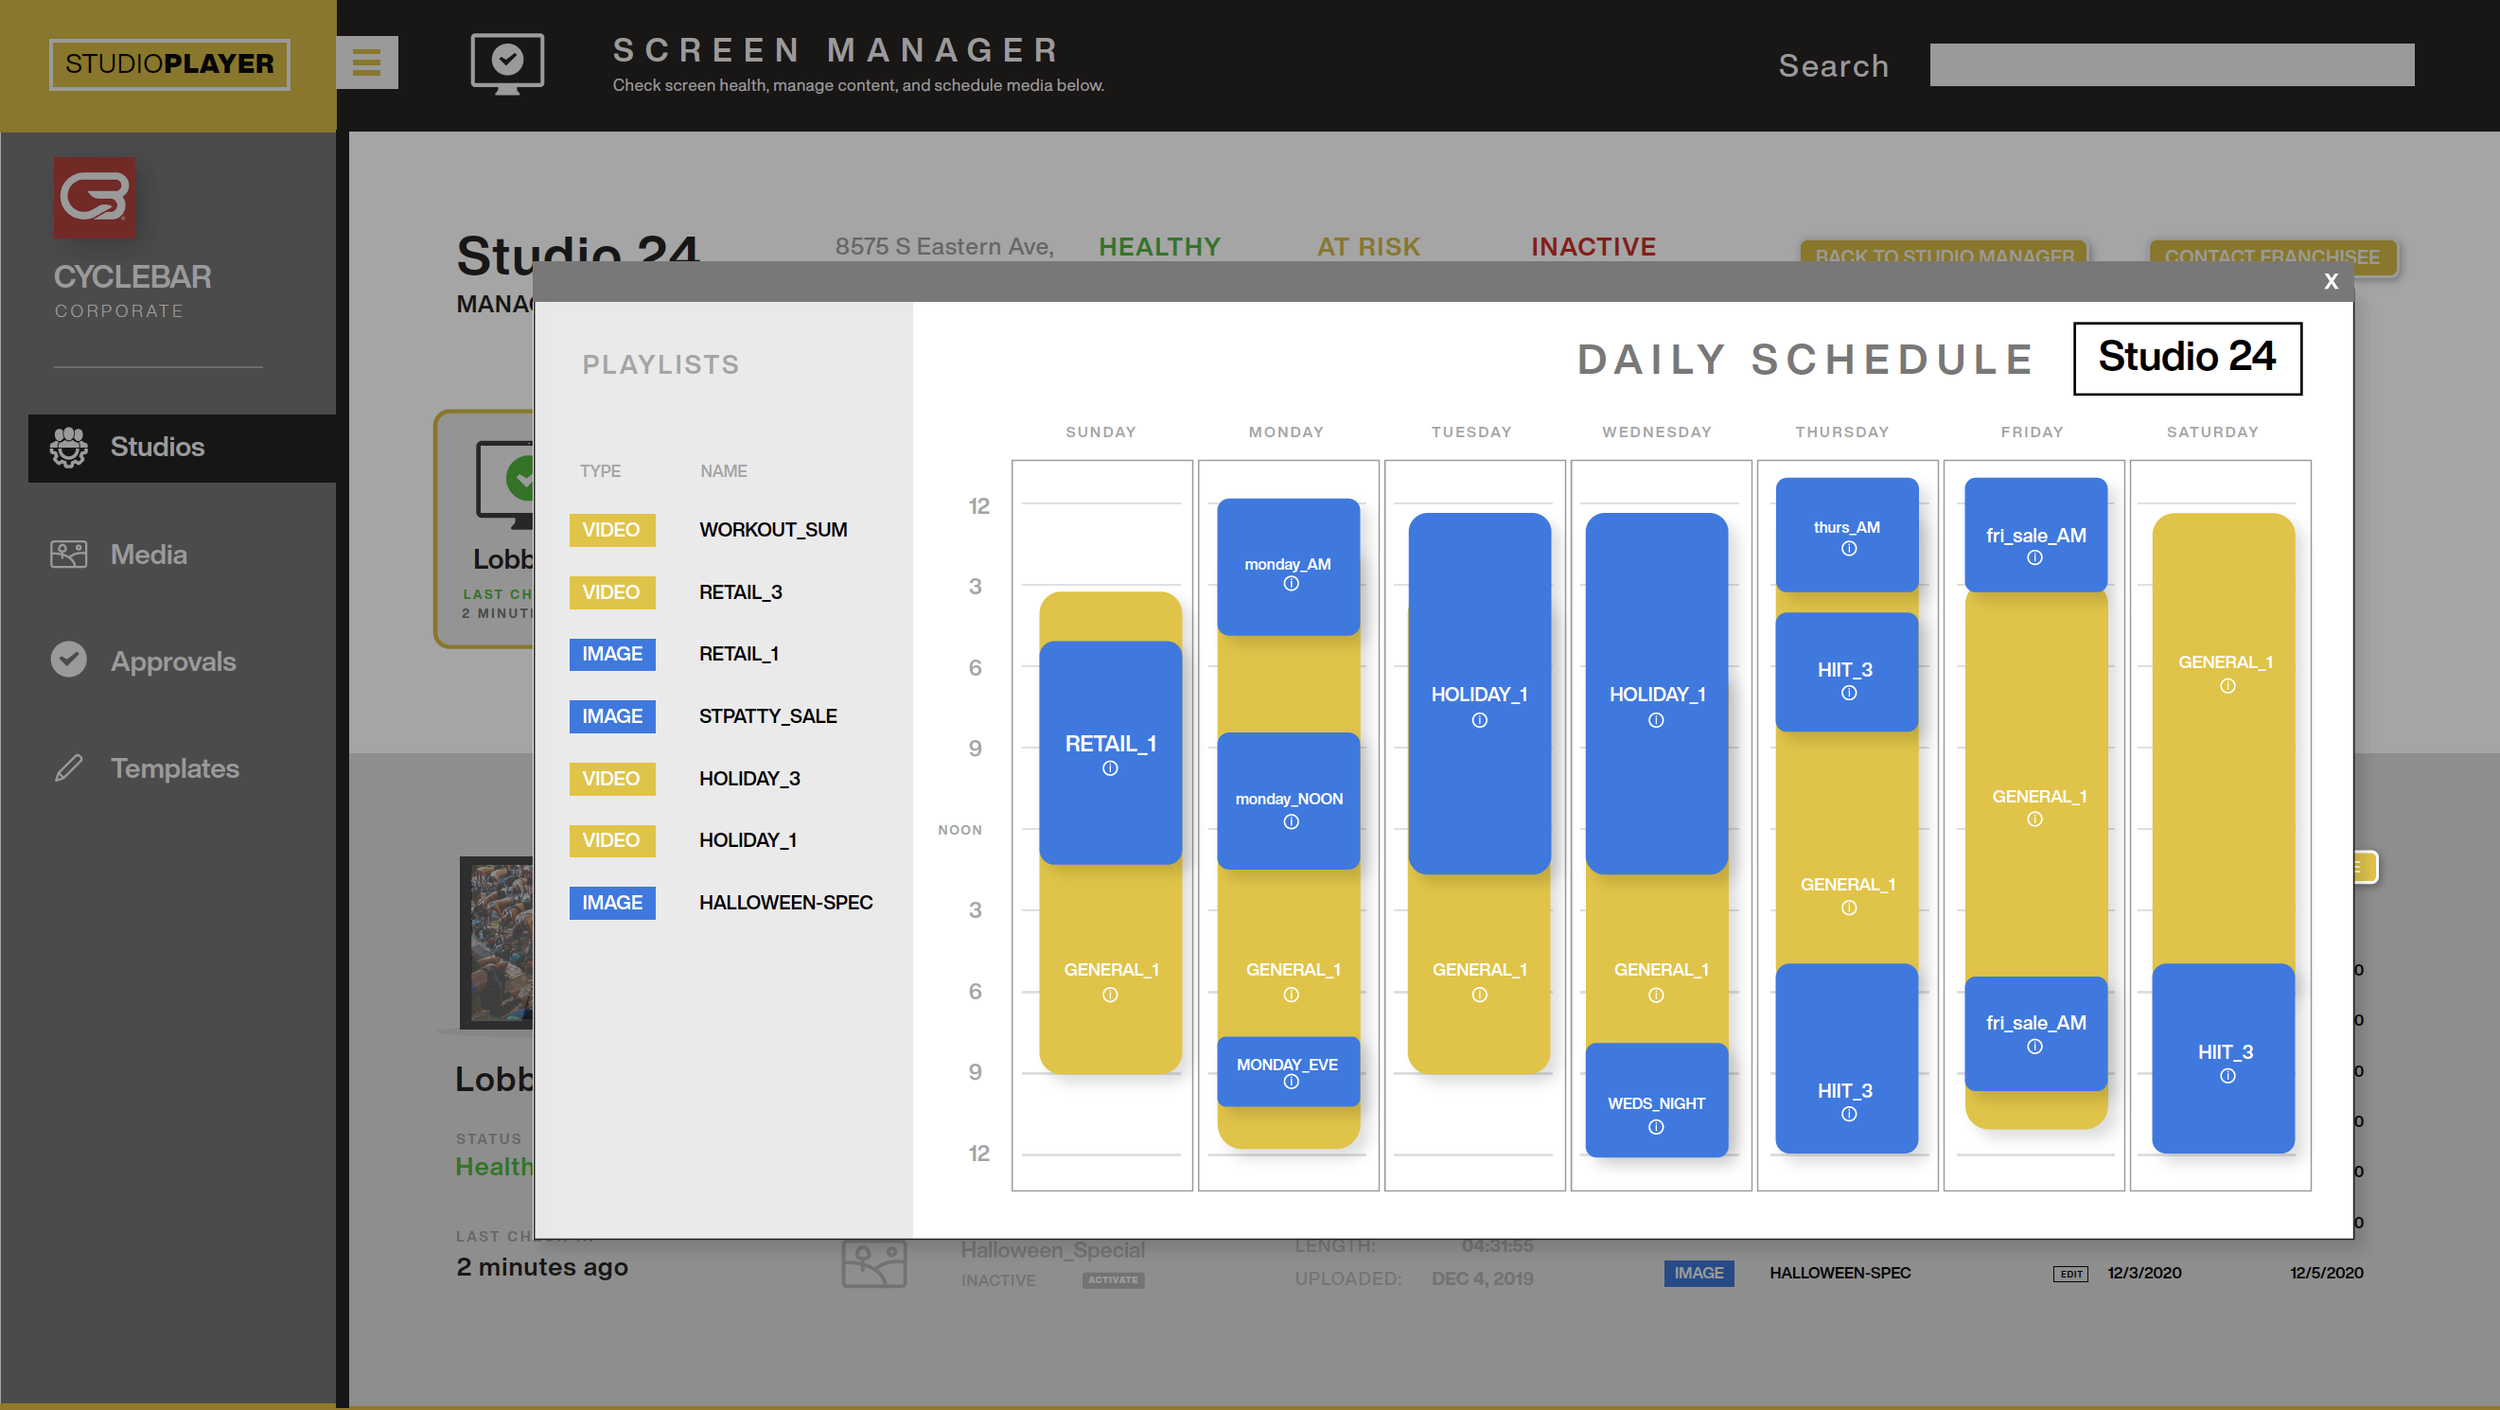Click info icon on Saturday HIIT_3 block

coord(2227,1077)
